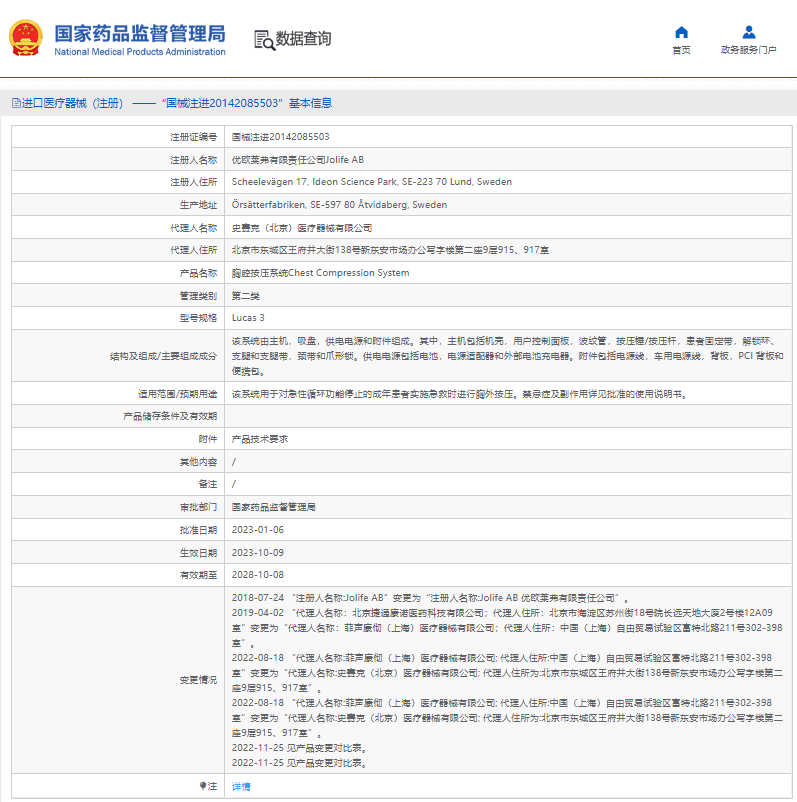The height and width of the screenshot is (802, 797).
Task: Click 备注 row label
Action: click(208, 484)
